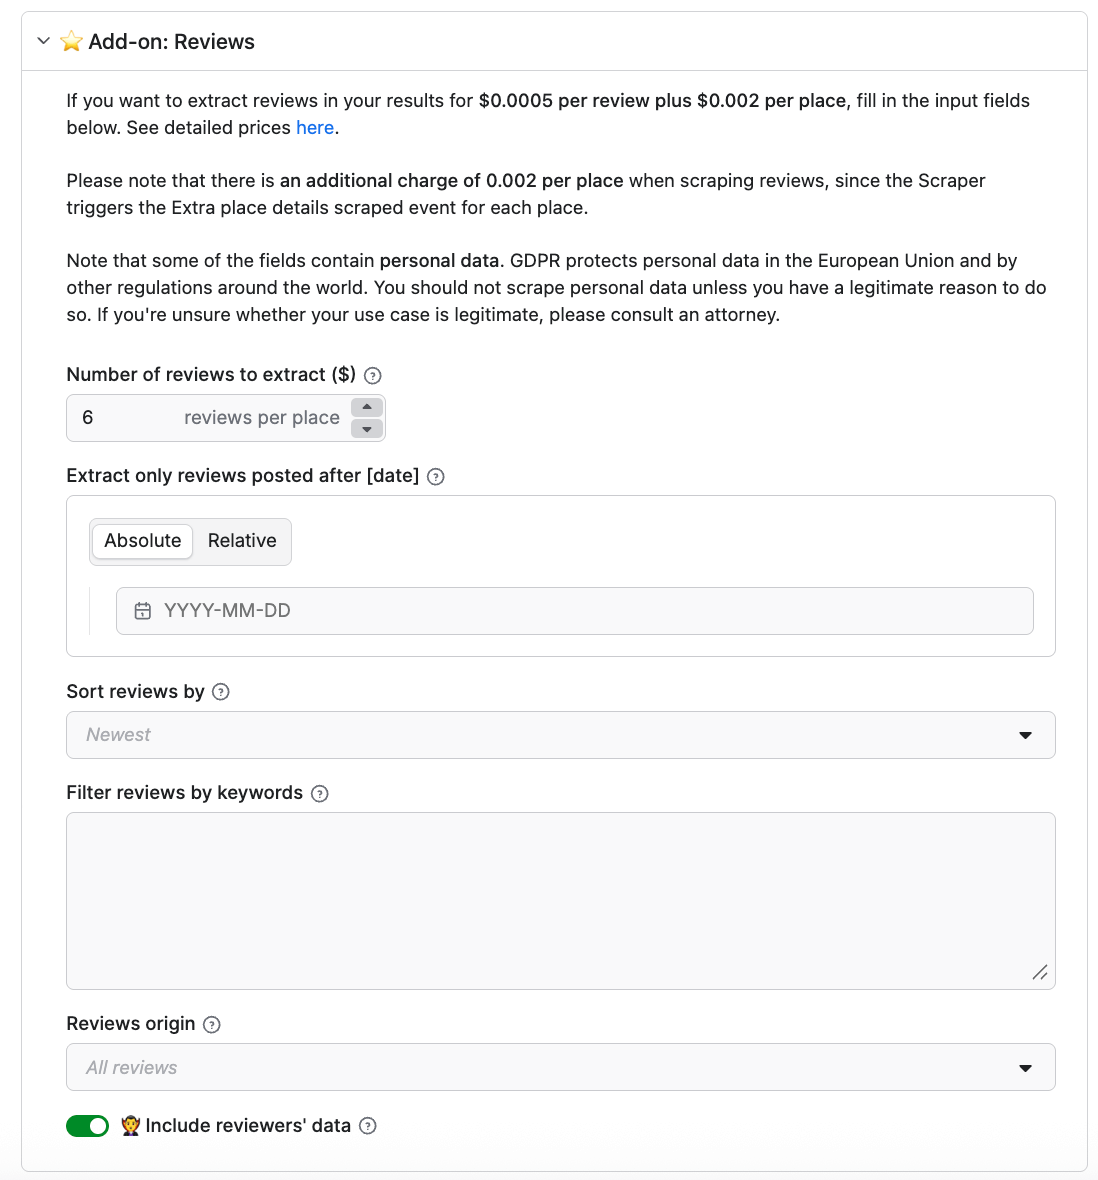Increase reviews per place with up arrow

point(367,407)
